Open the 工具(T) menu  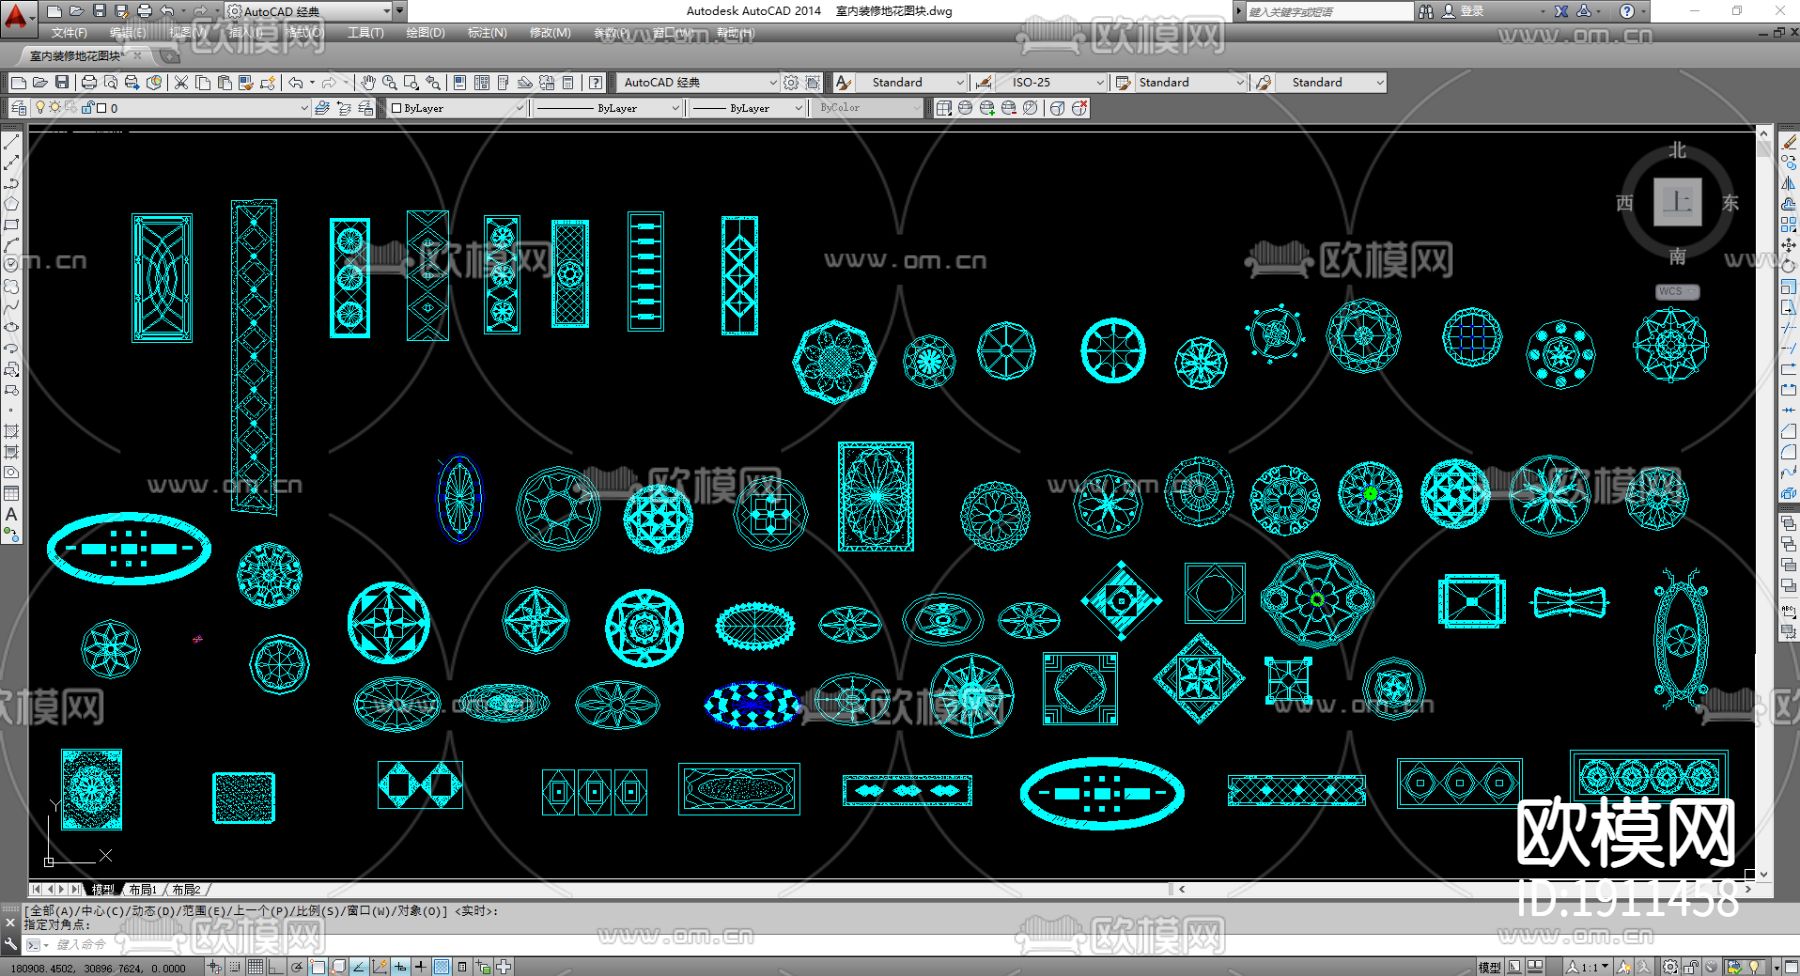pyautogui.click(x=365, y=33)
